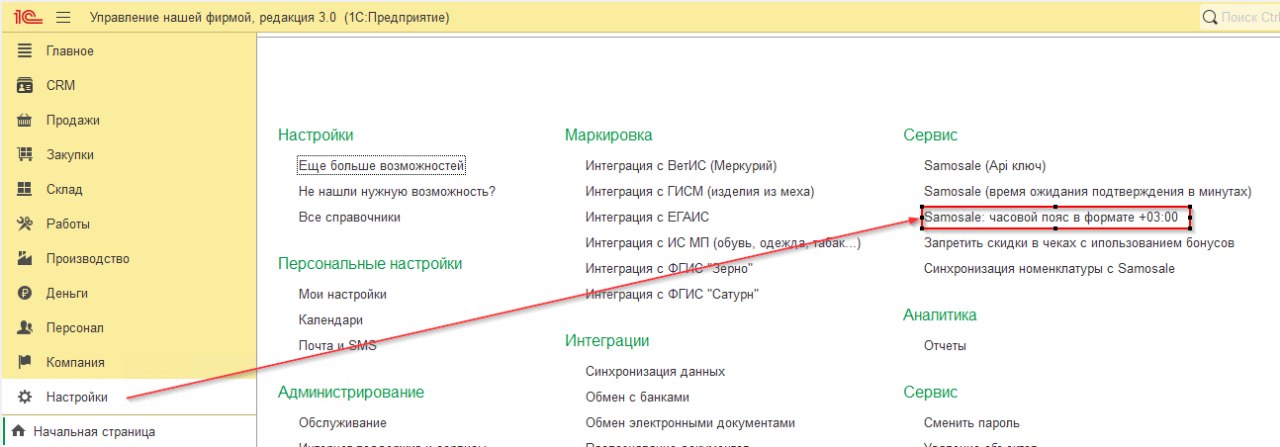
Task: Open Почта и SMS link
Action: click(337, 345)
